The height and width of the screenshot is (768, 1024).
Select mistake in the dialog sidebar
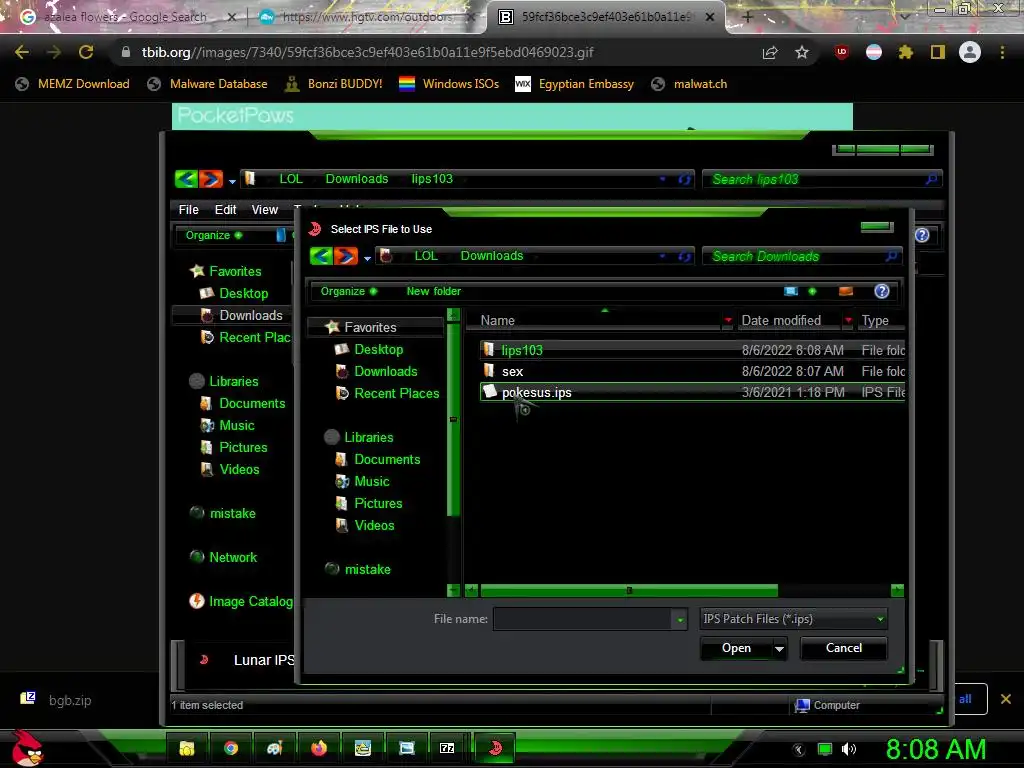[x=367, y=569]
